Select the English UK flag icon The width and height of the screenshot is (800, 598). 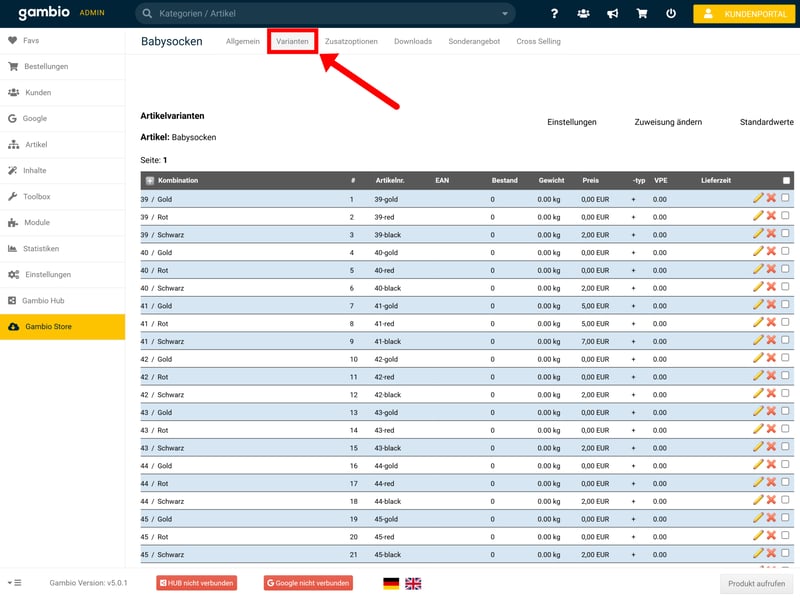tap(413, 583)
